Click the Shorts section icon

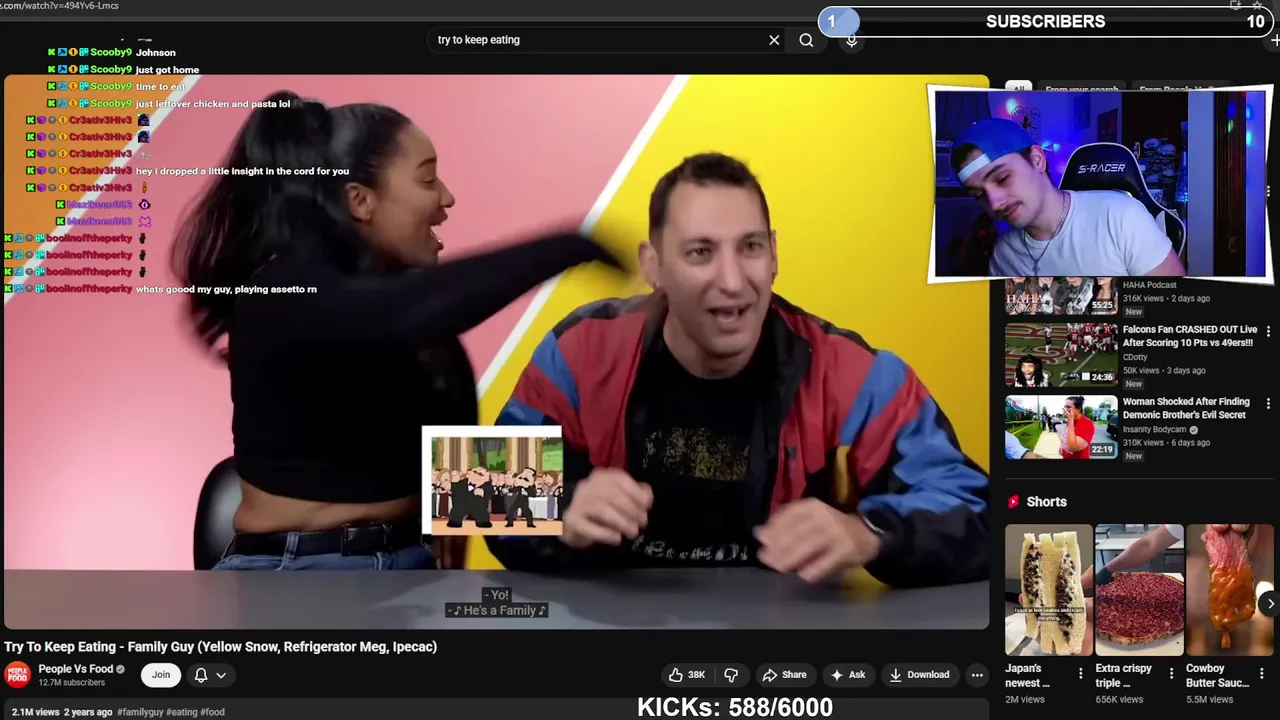[x=1014, y=502]
